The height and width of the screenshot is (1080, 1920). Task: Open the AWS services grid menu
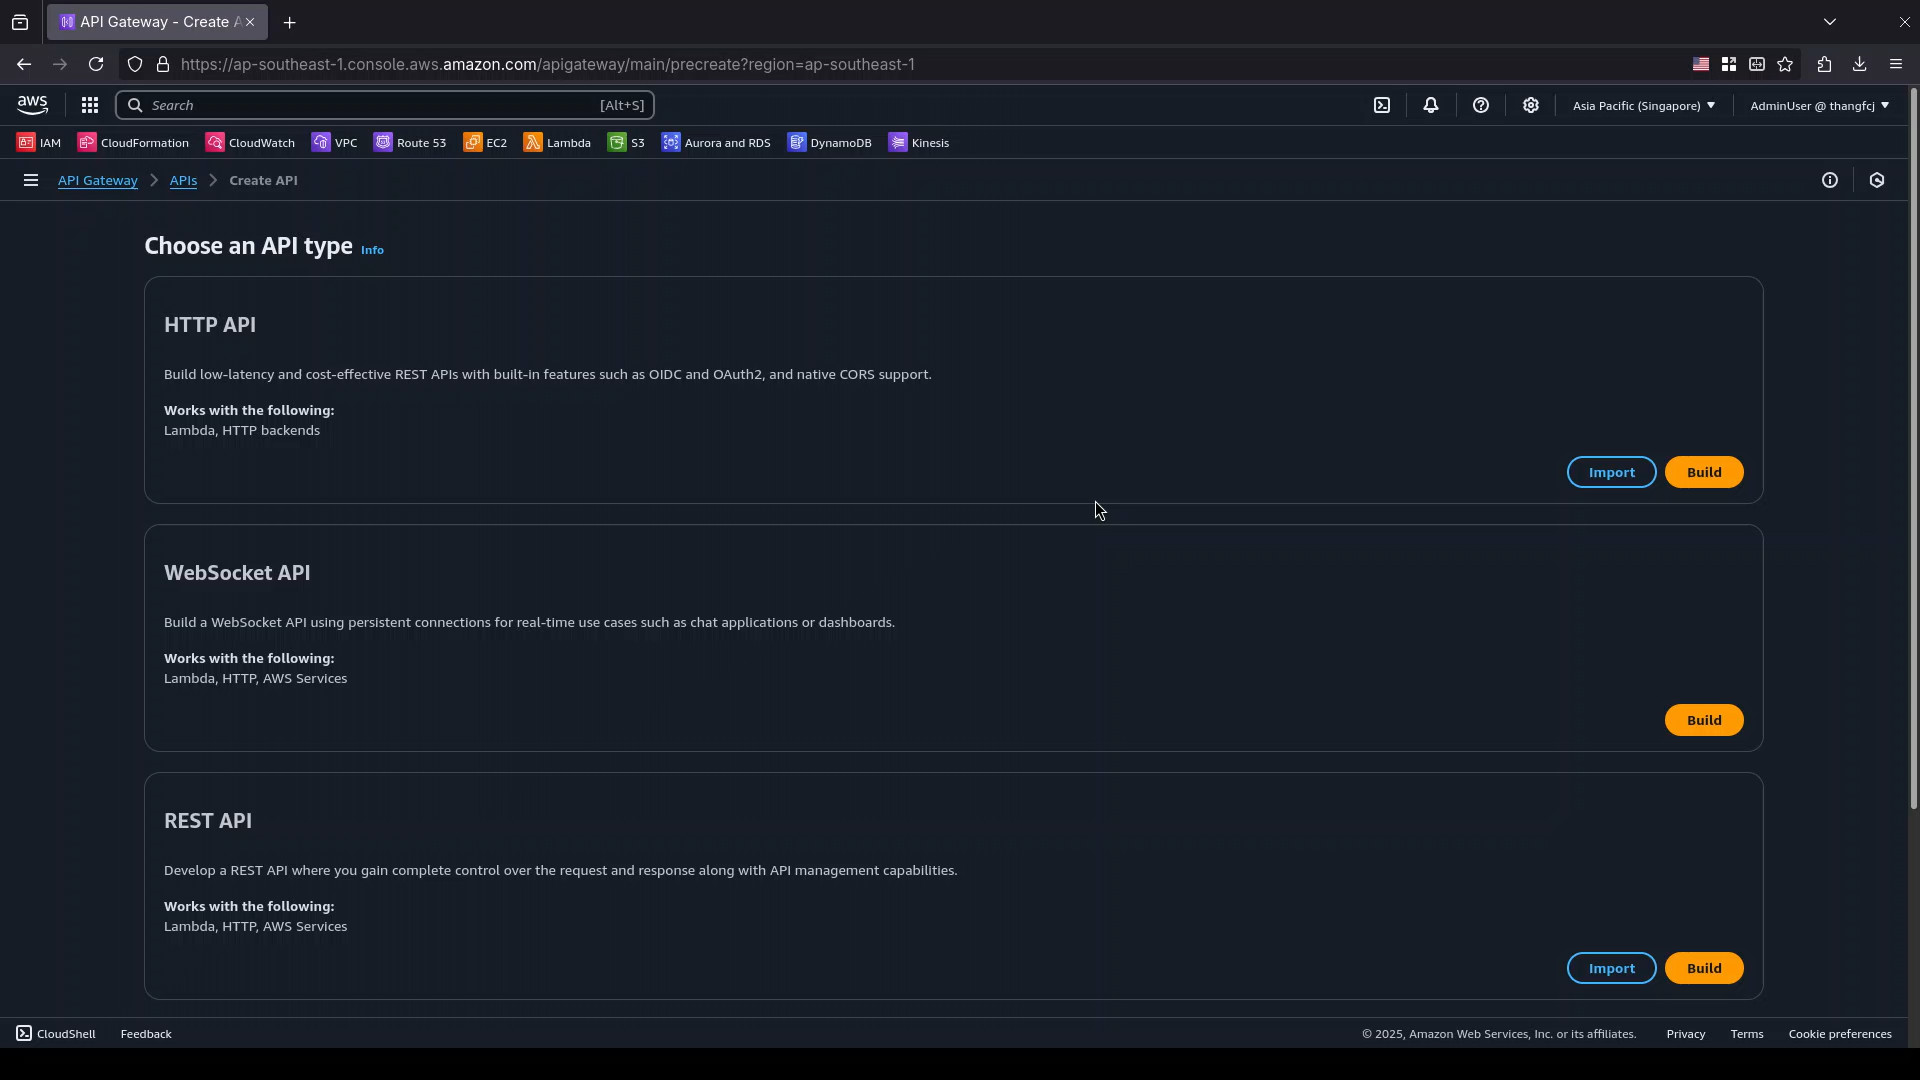coord(90,105)
